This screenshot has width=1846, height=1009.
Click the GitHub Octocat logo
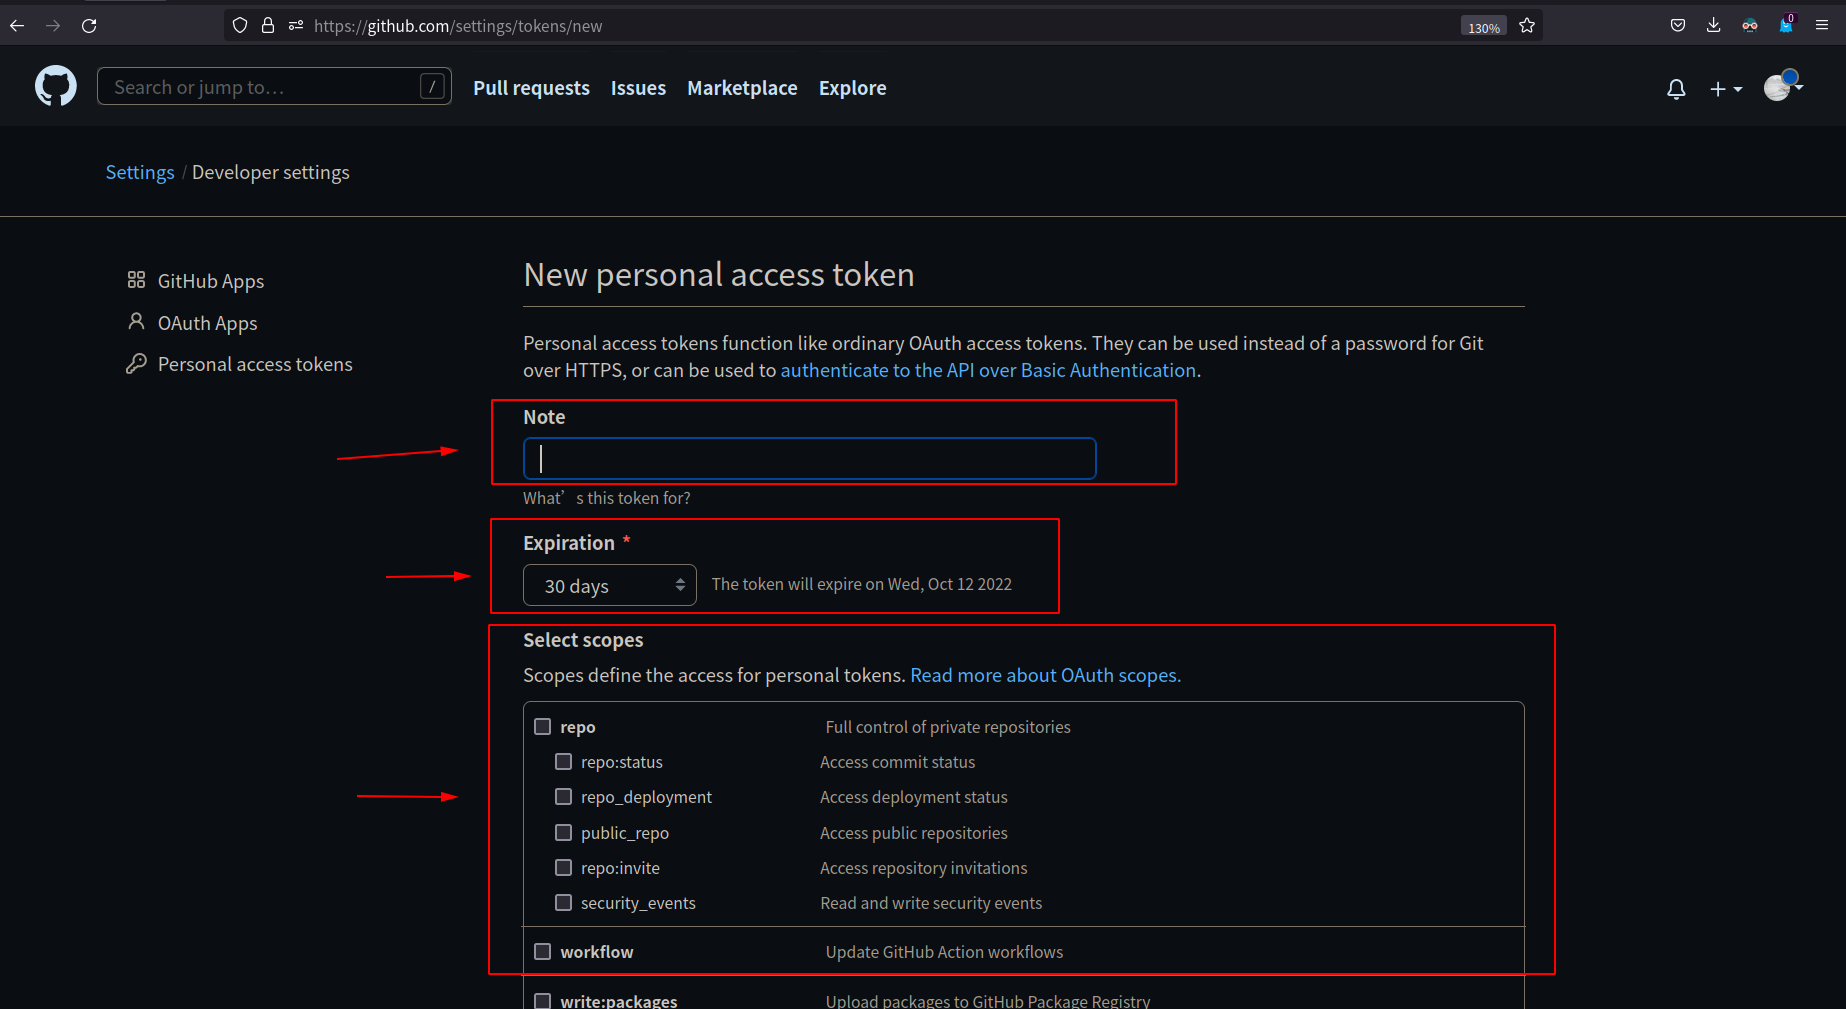[x=56, y=87]
